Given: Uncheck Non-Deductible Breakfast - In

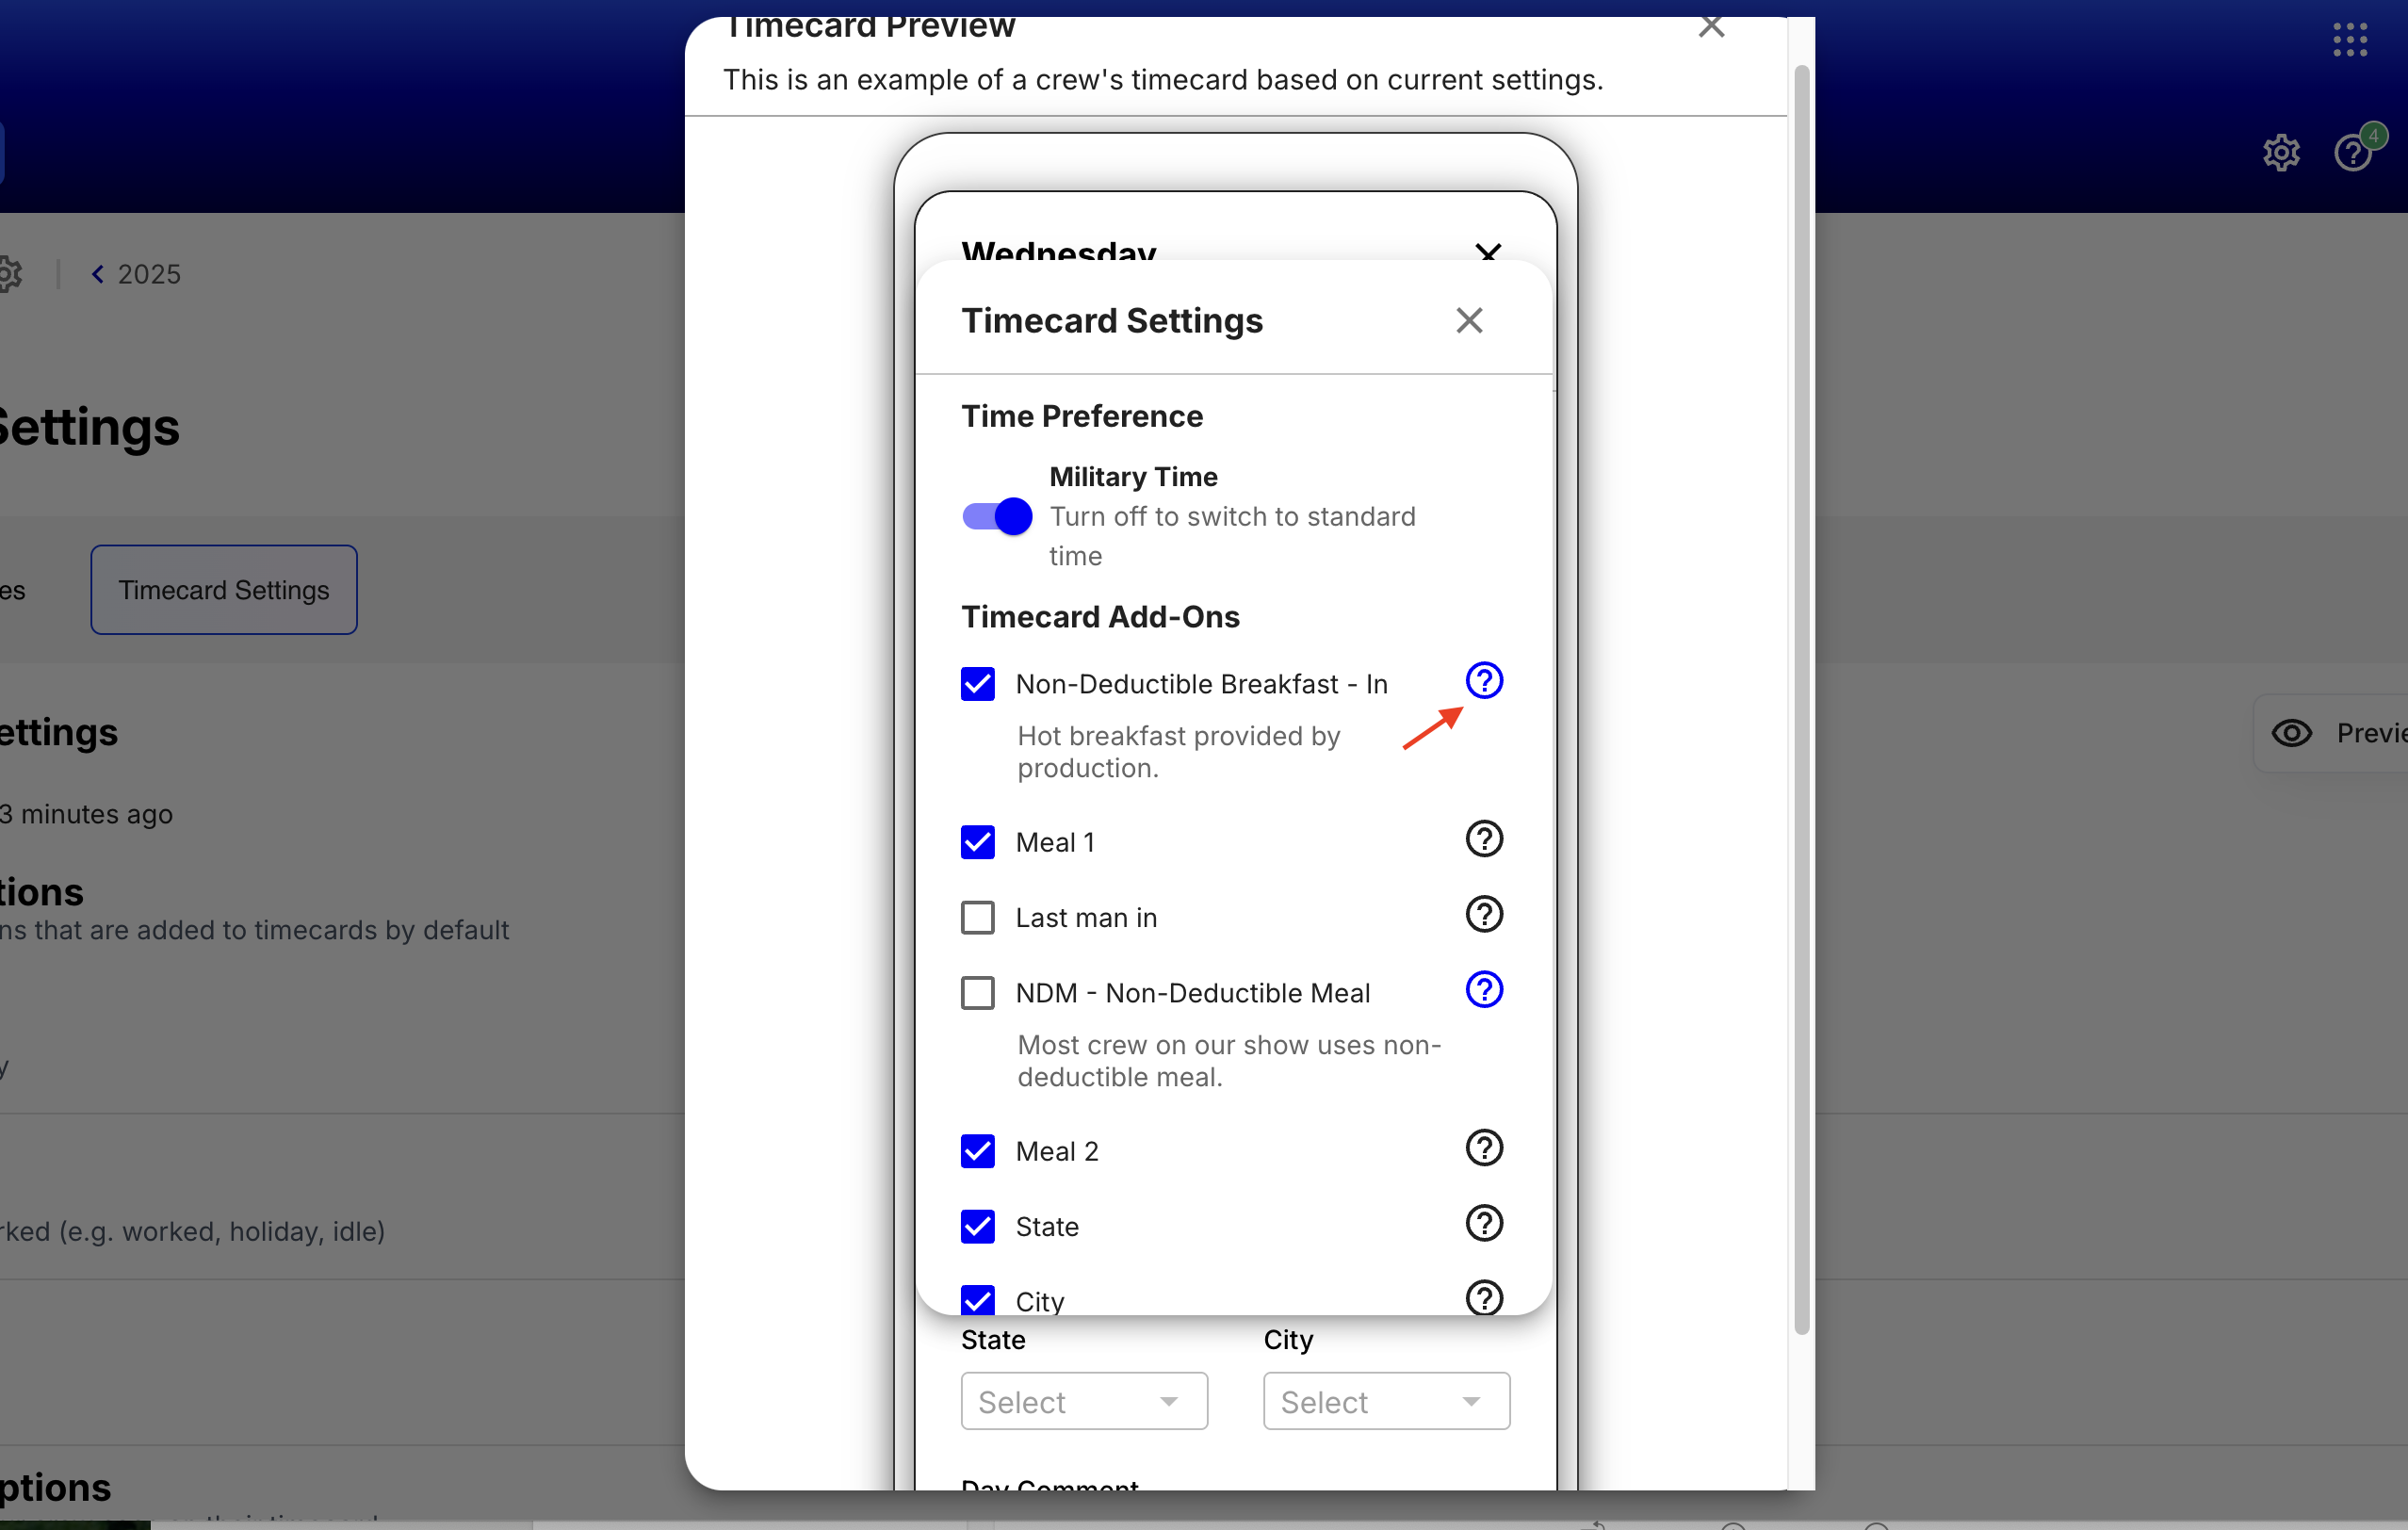Looking at the screenshot, I should tap(978, 684).
